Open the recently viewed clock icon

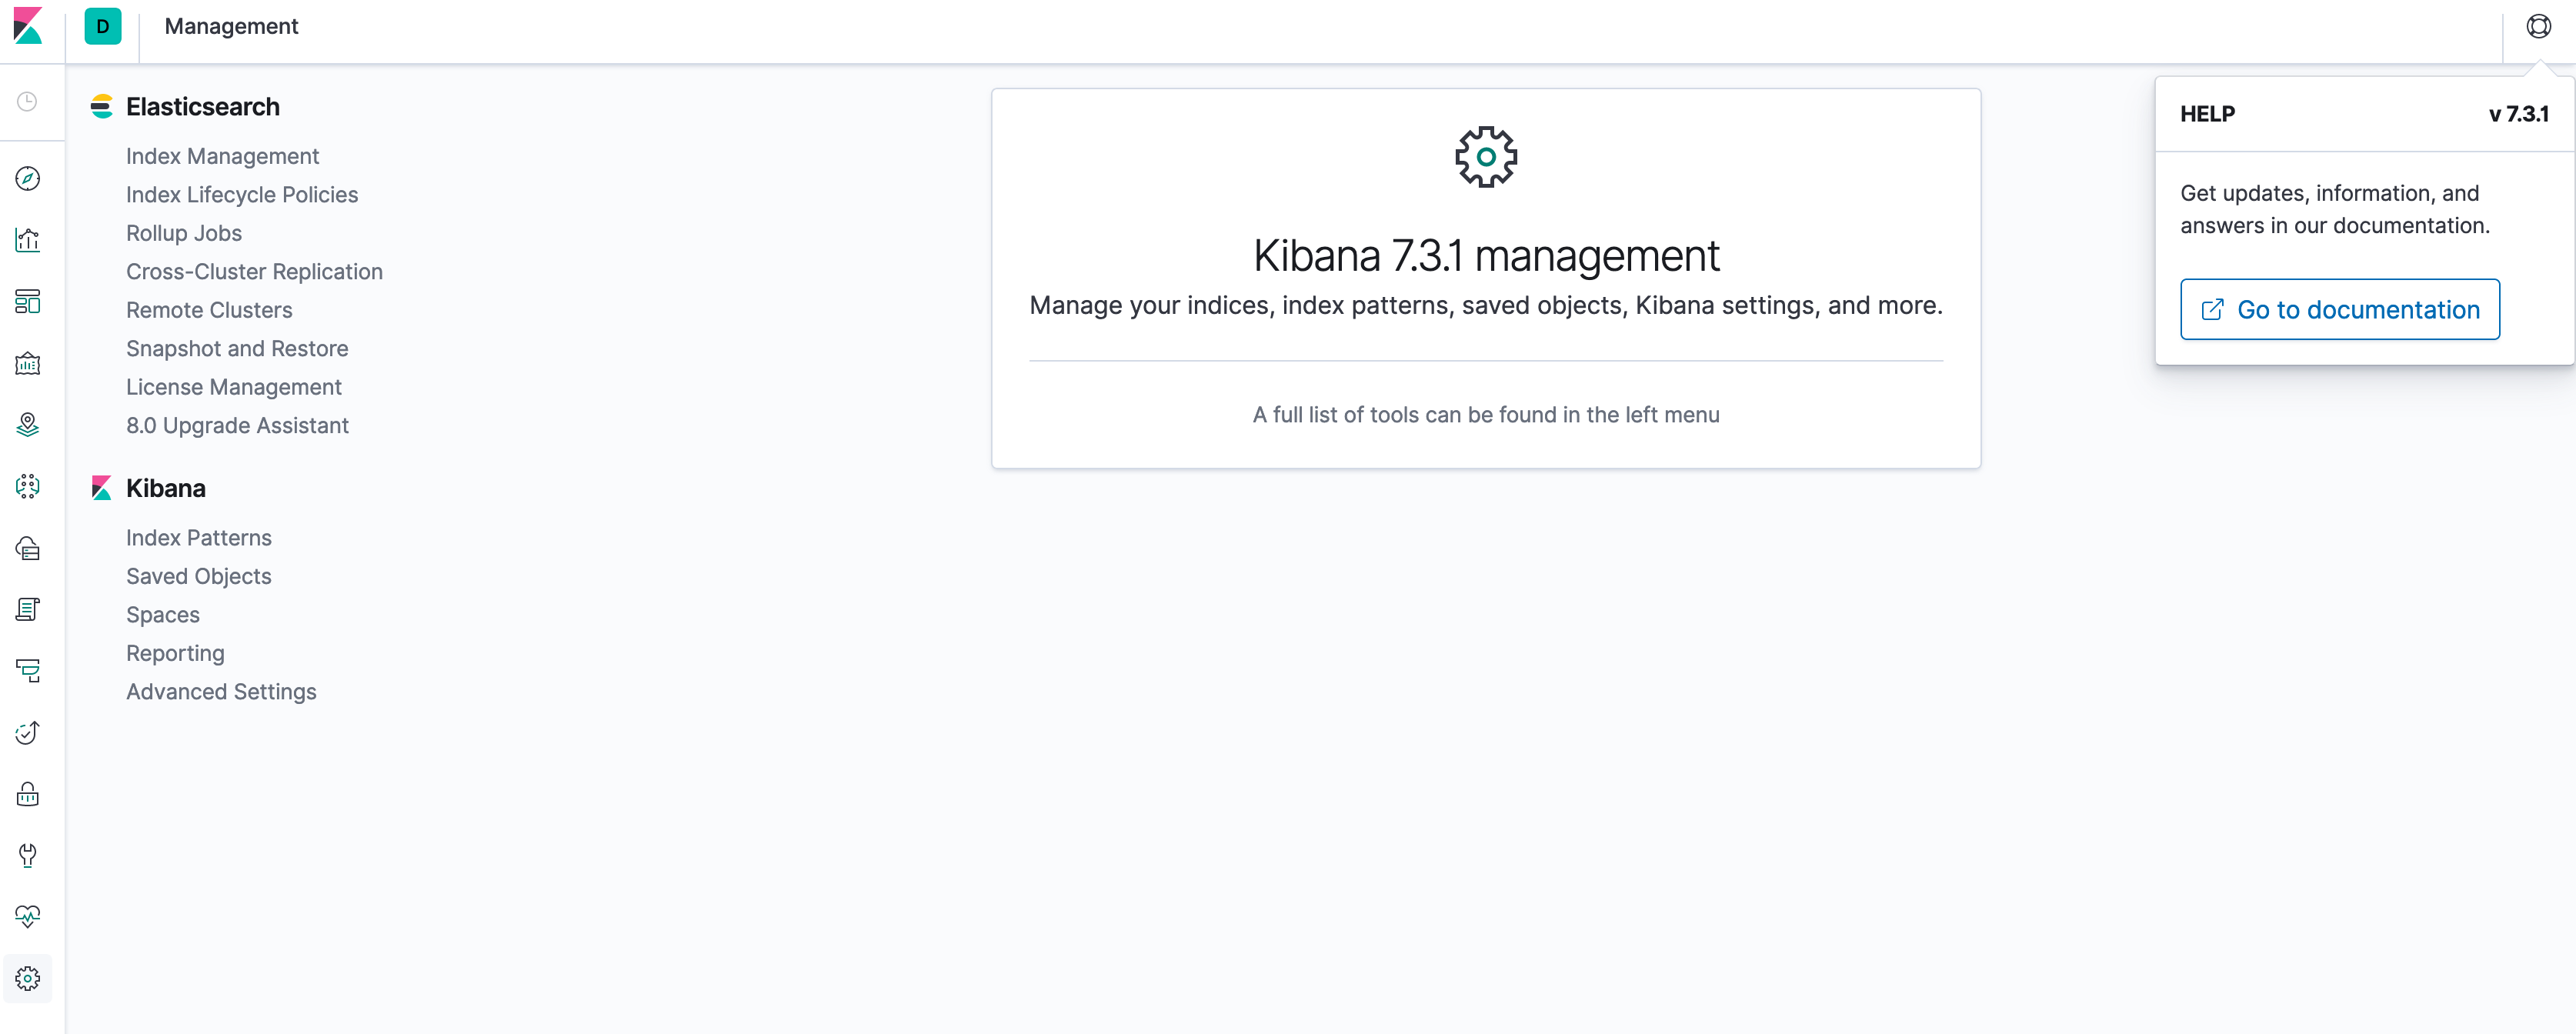(28, 102)
